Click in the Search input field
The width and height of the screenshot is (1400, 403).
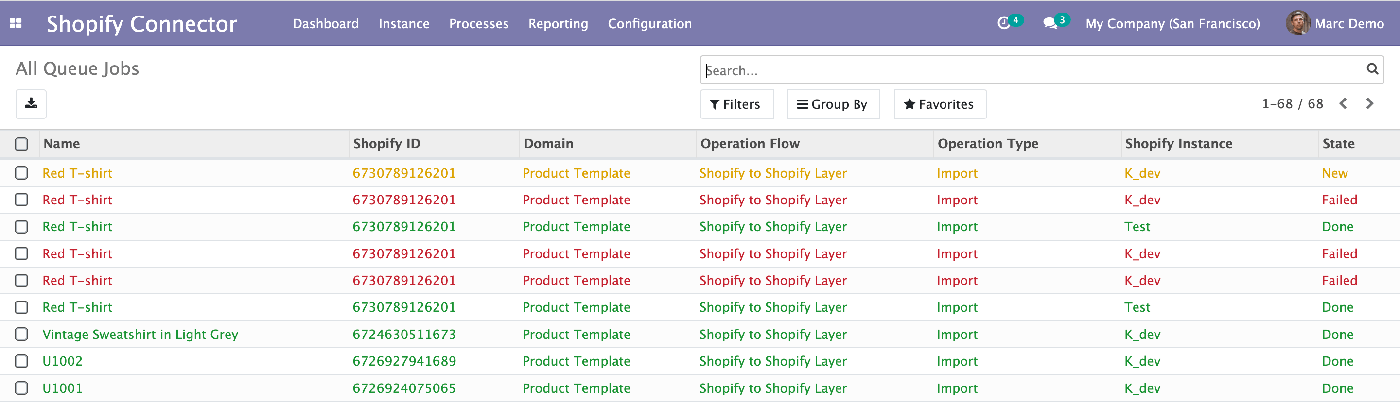pyautogui.click(x=1033, y=70)
